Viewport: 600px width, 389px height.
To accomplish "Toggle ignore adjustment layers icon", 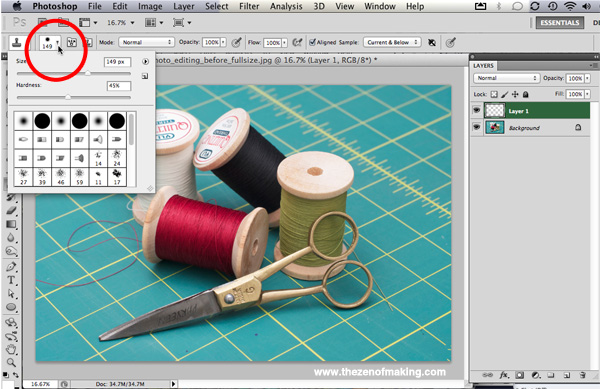I will click(x=432, y=42).
